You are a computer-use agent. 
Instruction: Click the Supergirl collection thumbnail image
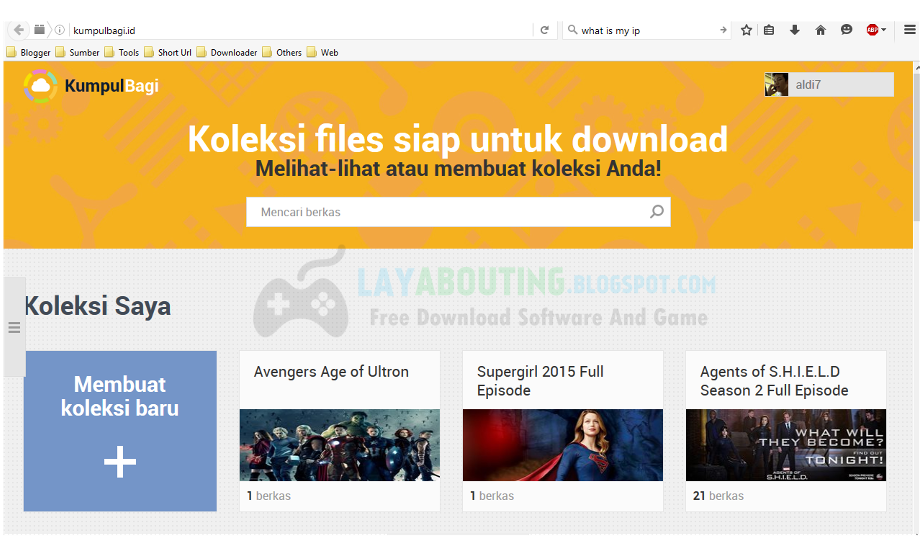click(x=563, y=445)
